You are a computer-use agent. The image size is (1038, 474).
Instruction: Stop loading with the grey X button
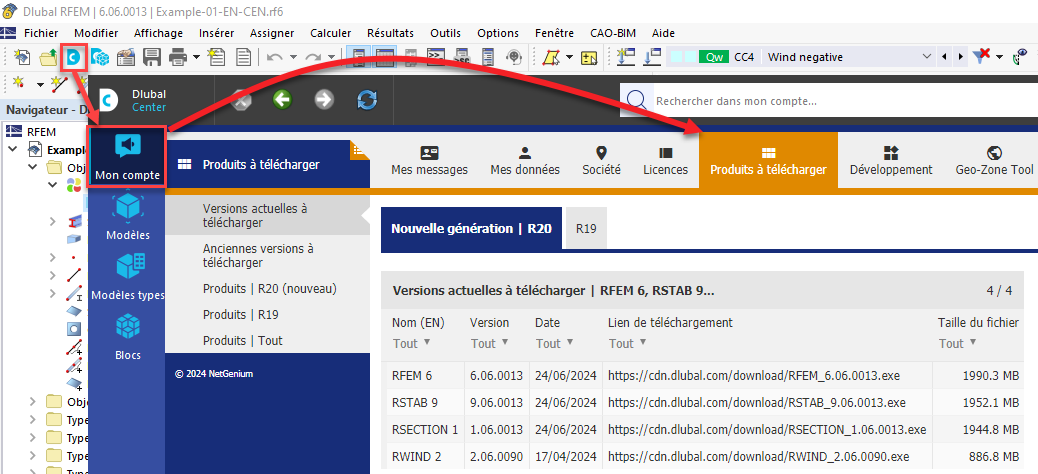[x=242, y=100]
